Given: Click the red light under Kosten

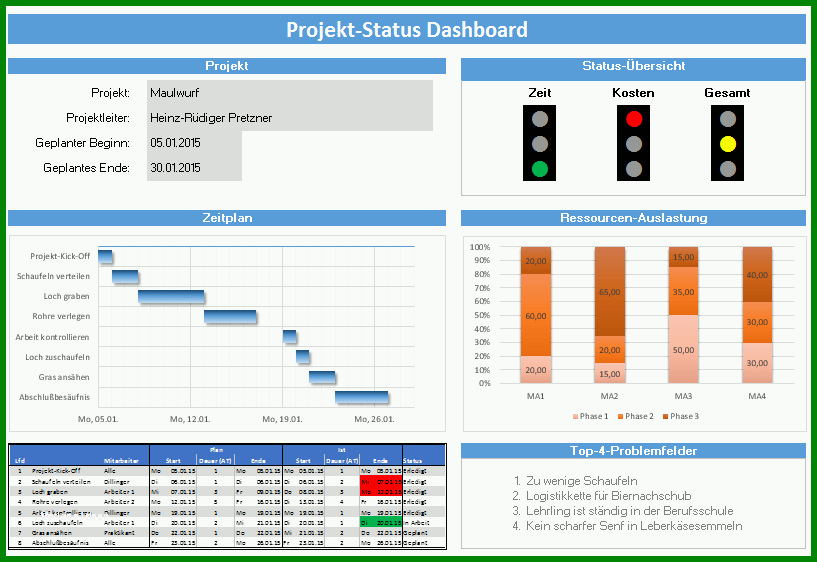Looking at the screenshot, I should point(634,119).
